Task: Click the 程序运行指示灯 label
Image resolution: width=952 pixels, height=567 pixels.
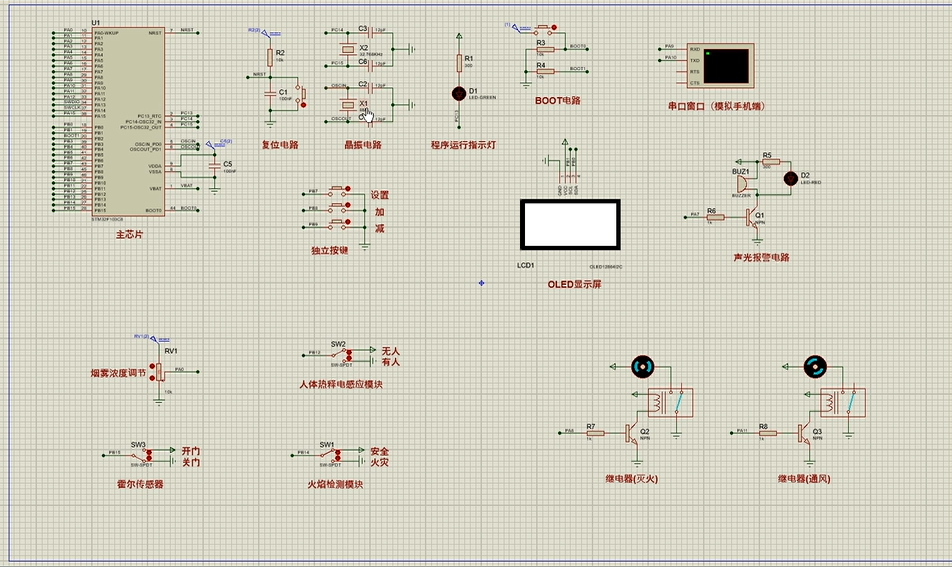Action: 463,145
